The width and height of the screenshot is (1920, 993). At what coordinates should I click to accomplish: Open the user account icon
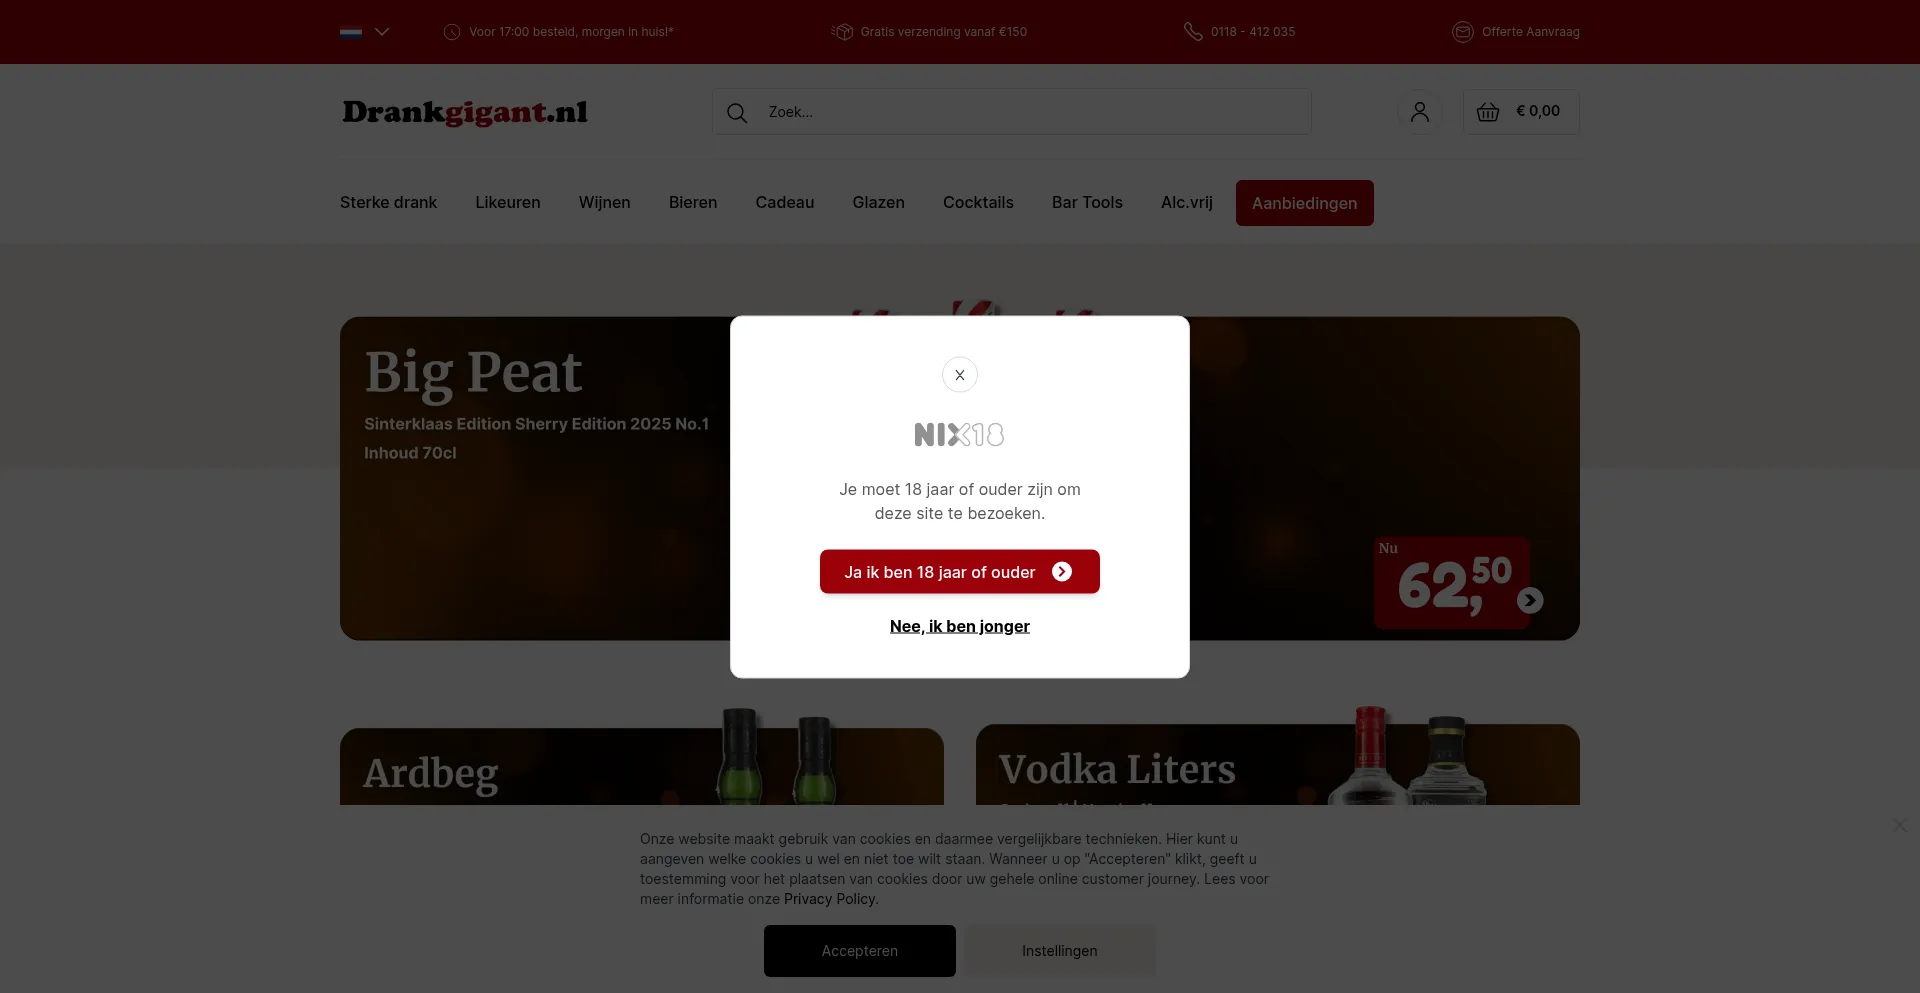point(1420,112)
